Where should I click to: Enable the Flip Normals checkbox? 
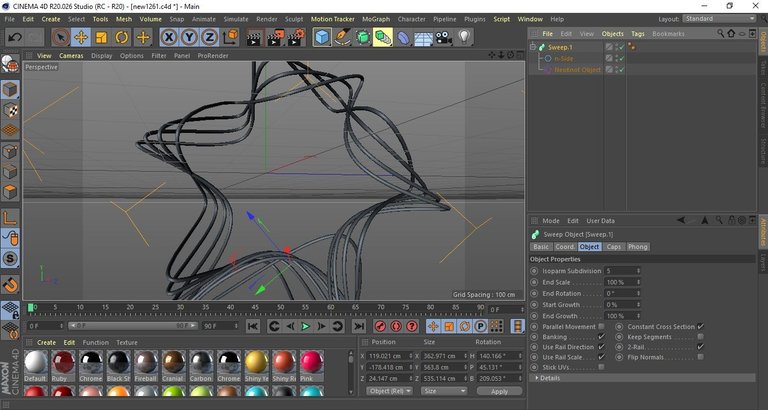click(700, 357)
